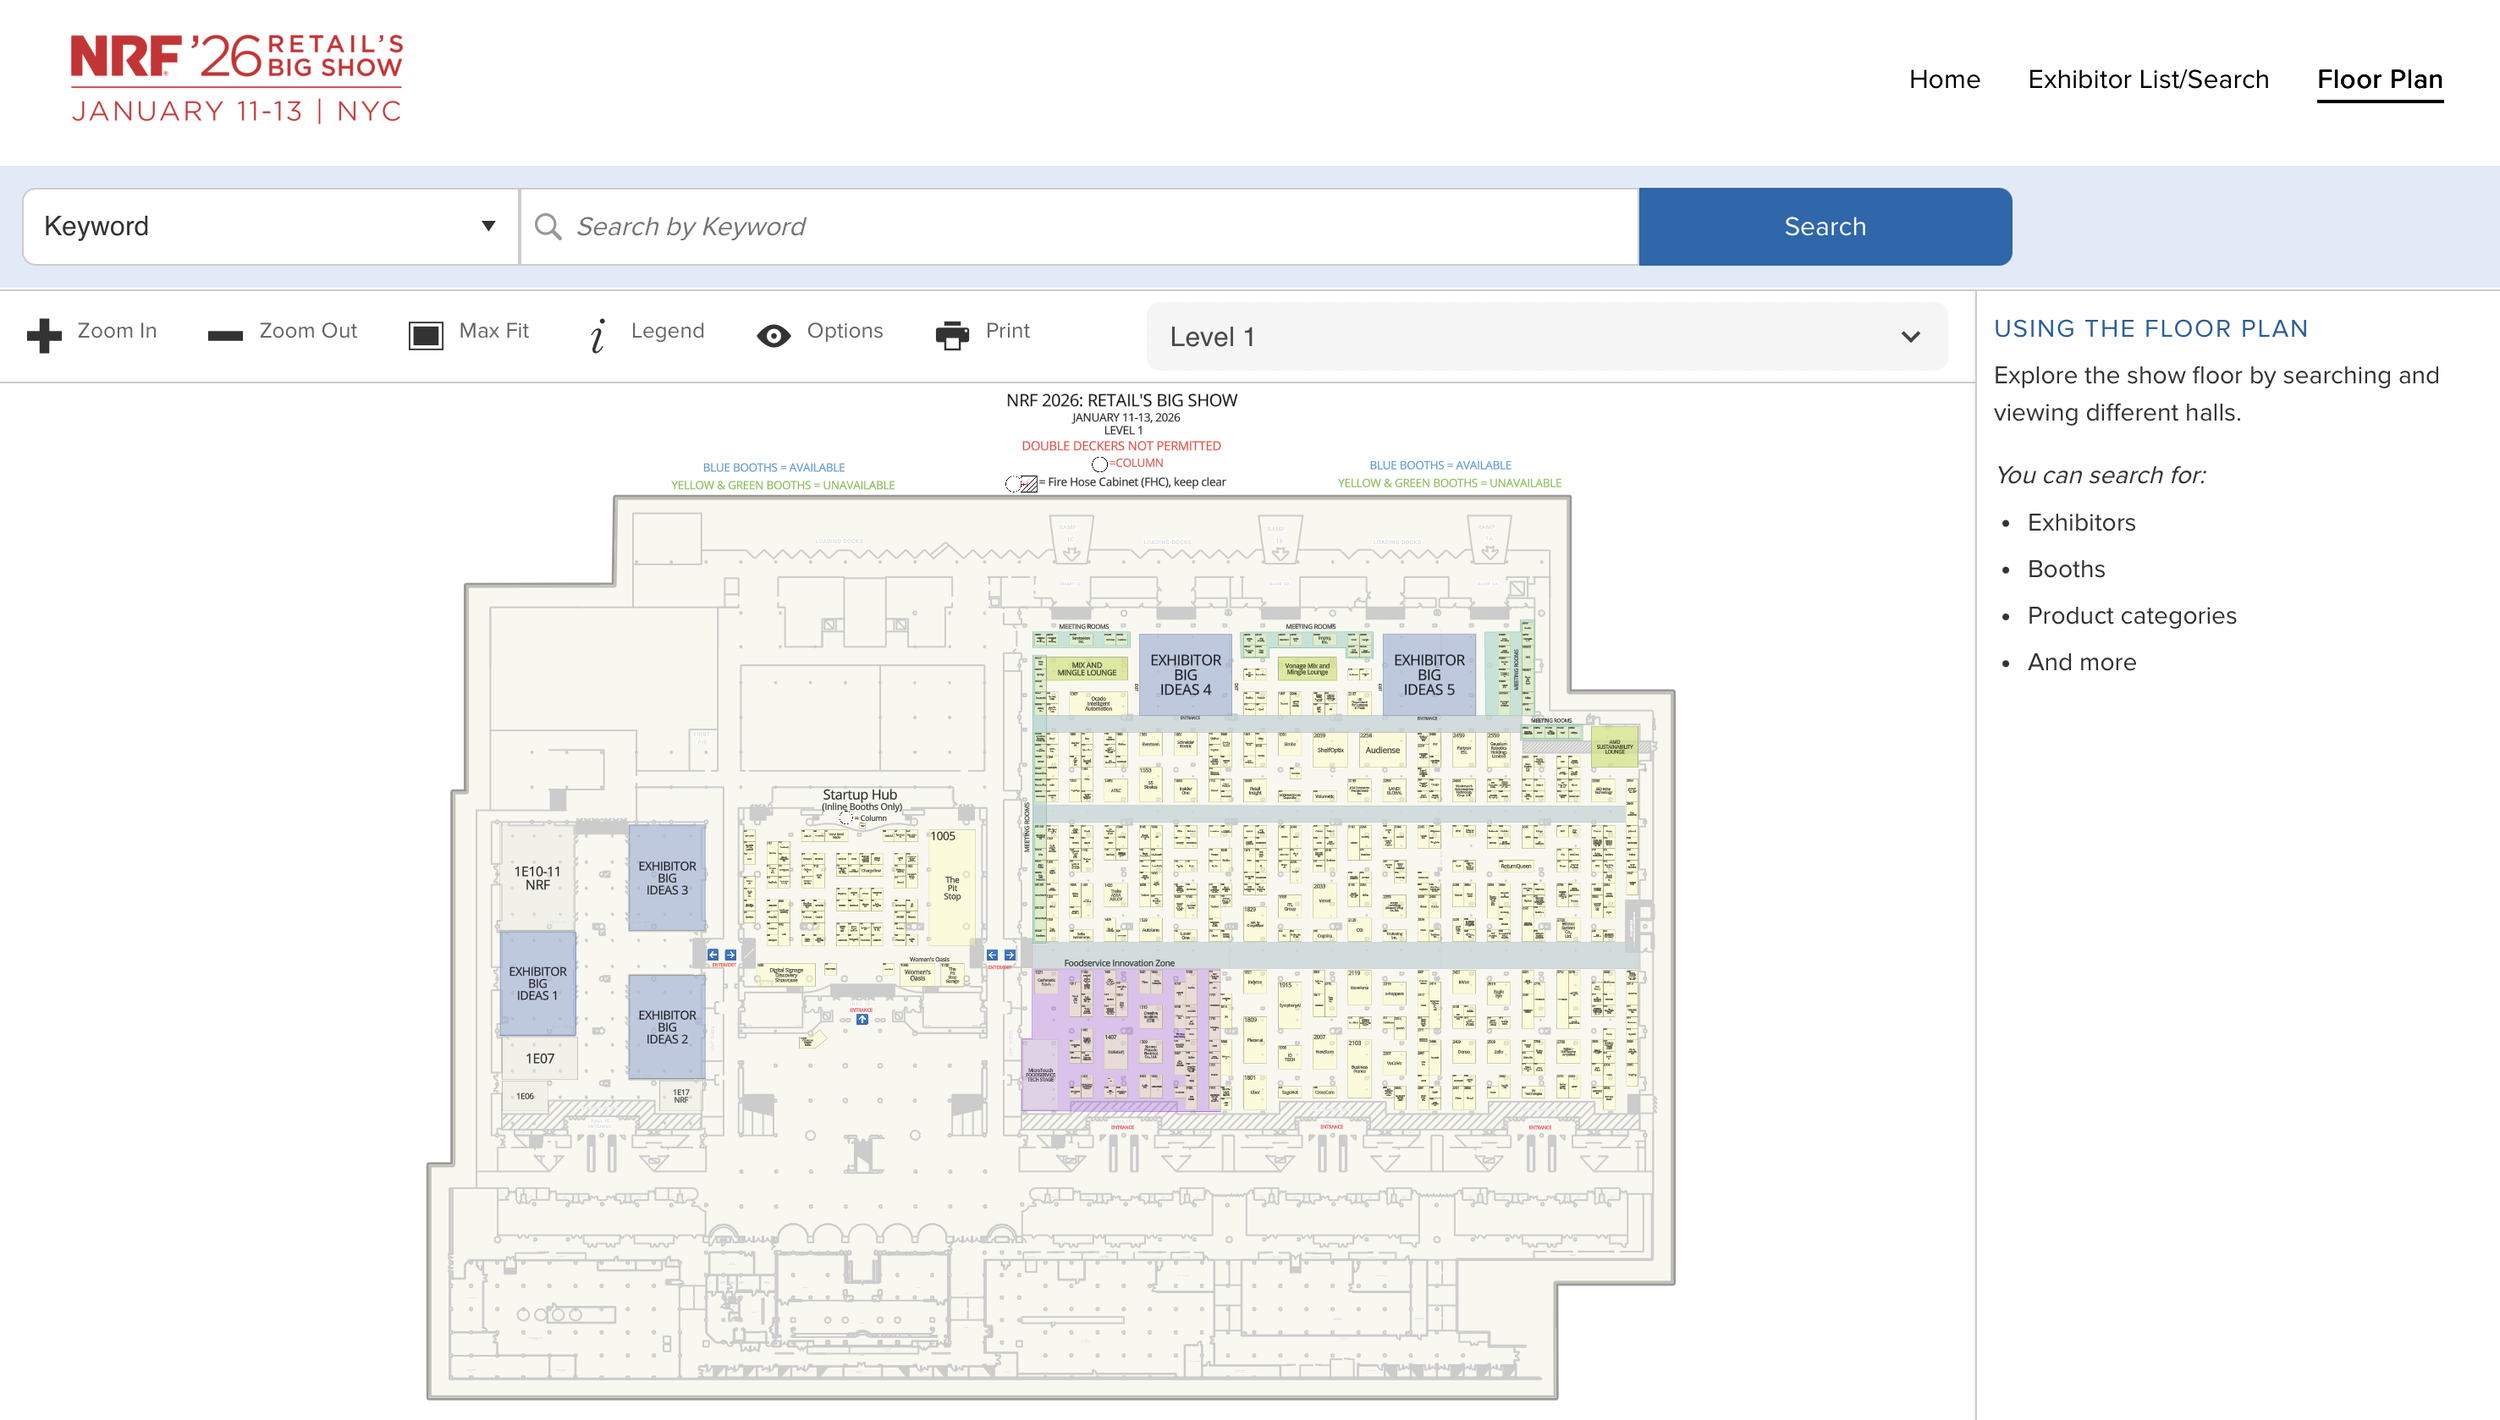Click the NRF '26 Retail's Big Show logo
The width and height of the screenshot is (2500, 1420).
point(237,78)
